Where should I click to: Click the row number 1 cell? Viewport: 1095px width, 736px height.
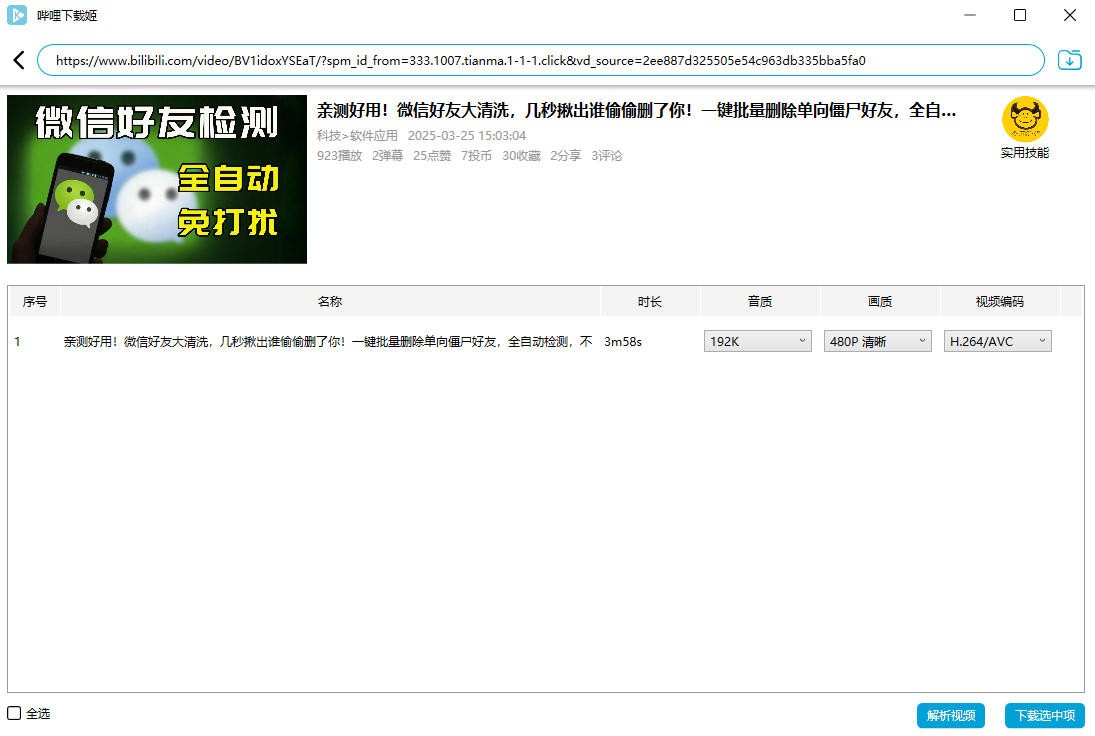pyautogui.click(x=17, y=341)
